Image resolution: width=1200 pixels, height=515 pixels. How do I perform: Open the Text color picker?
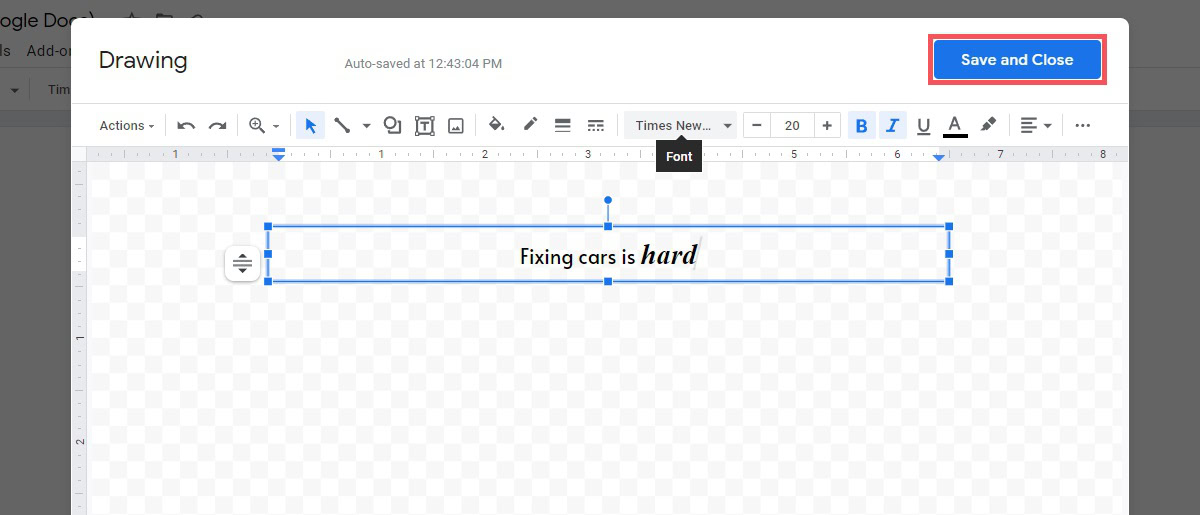click(955, 125)
